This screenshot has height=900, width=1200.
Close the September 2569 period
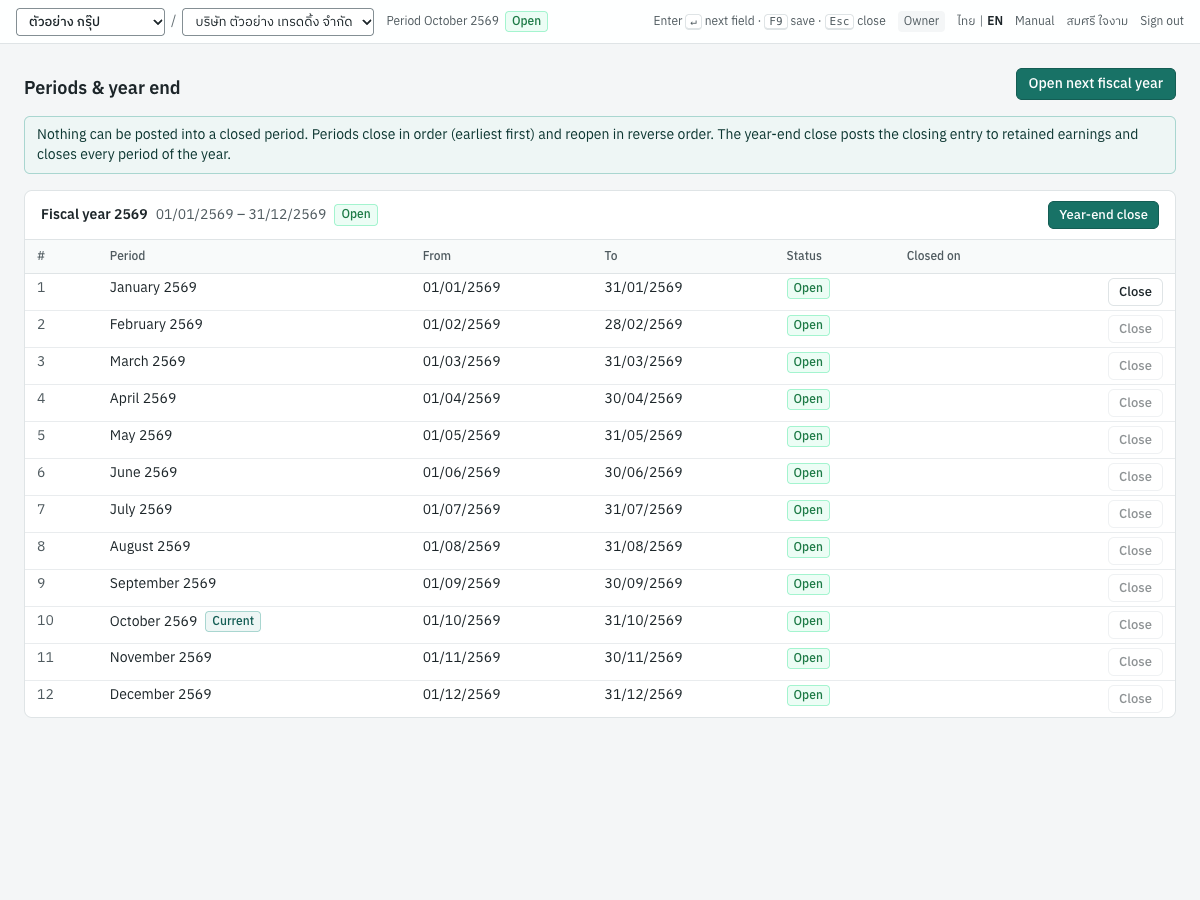click(x=1135, y=588)
